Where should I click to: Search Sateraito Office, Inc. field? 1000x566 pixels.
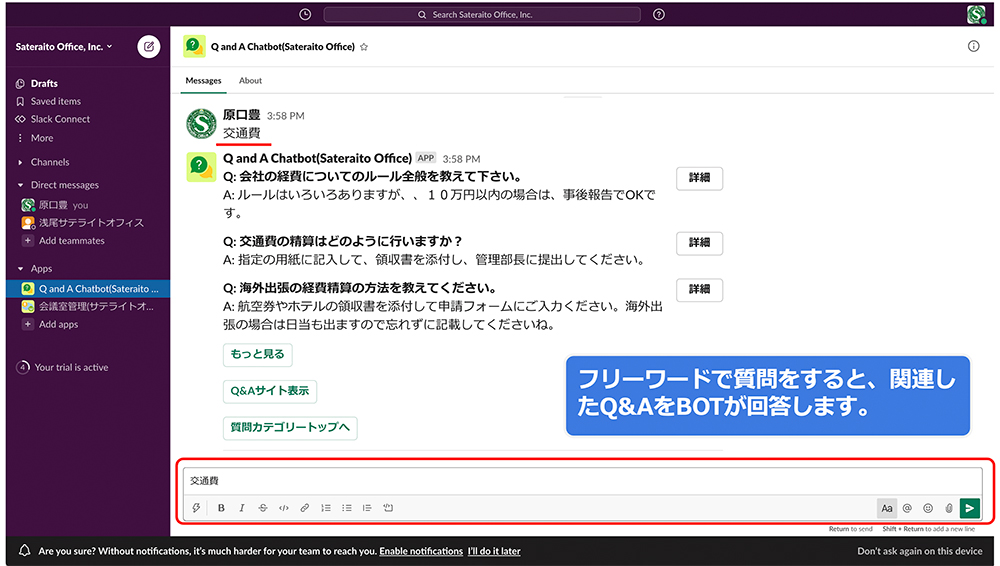[x=482, y=15]
